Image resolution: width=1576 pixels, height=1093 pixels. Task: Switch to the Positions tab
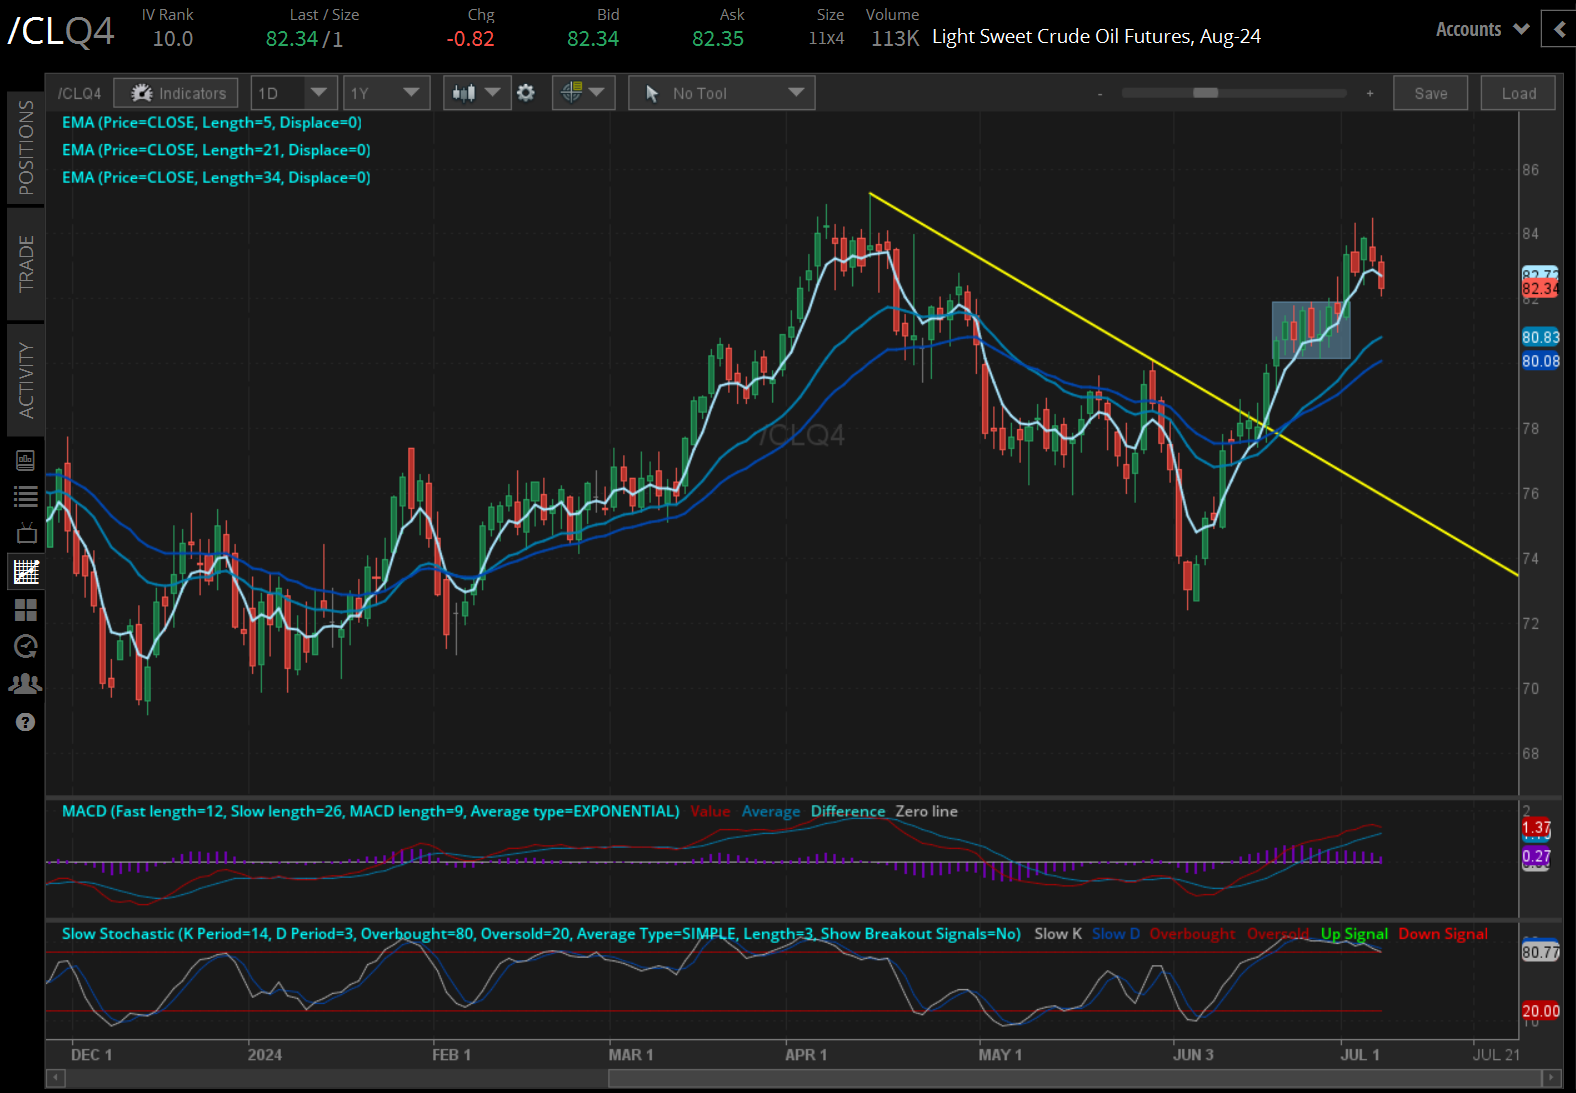(26, 147)
